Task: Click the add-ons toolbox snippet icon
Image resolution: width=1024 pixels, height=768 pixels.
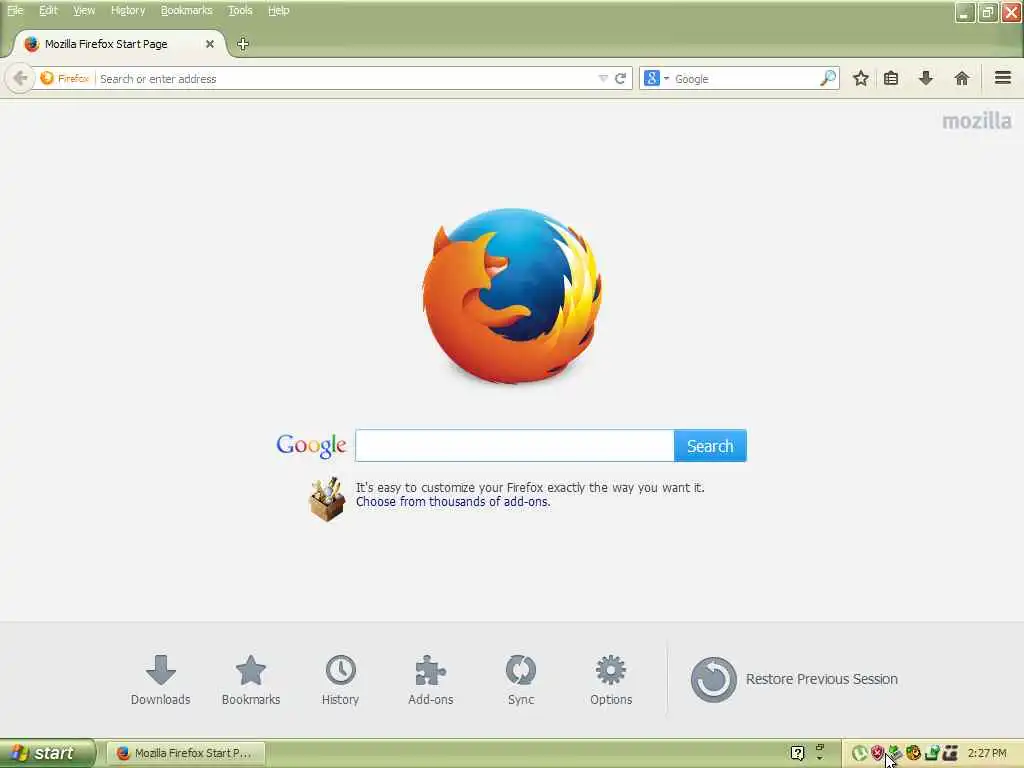Action: point(327,499)
